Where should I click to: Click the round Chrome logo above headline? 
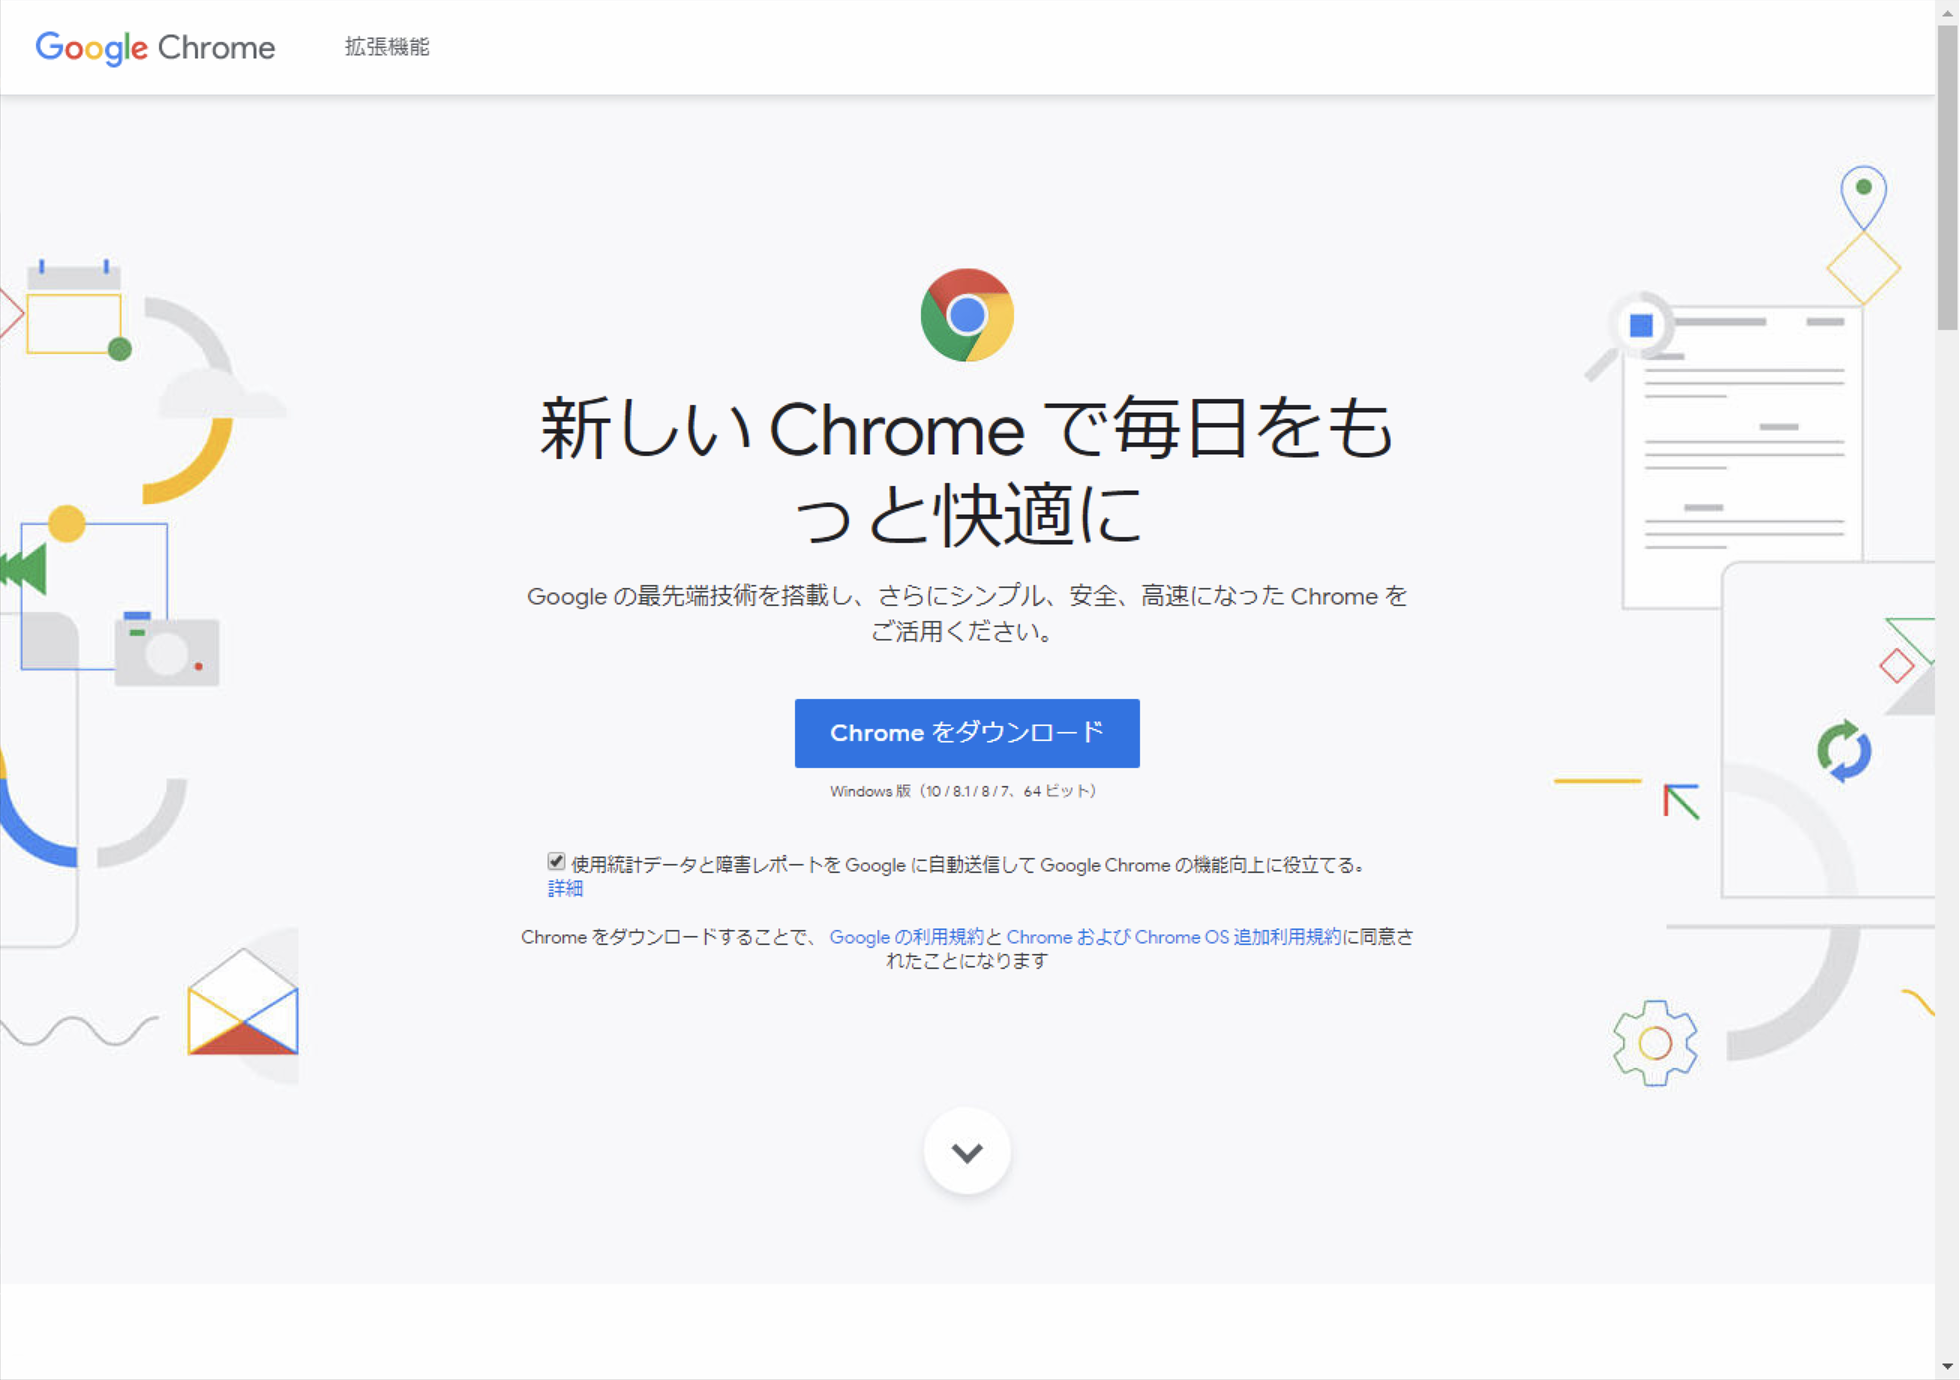(967, 315)
